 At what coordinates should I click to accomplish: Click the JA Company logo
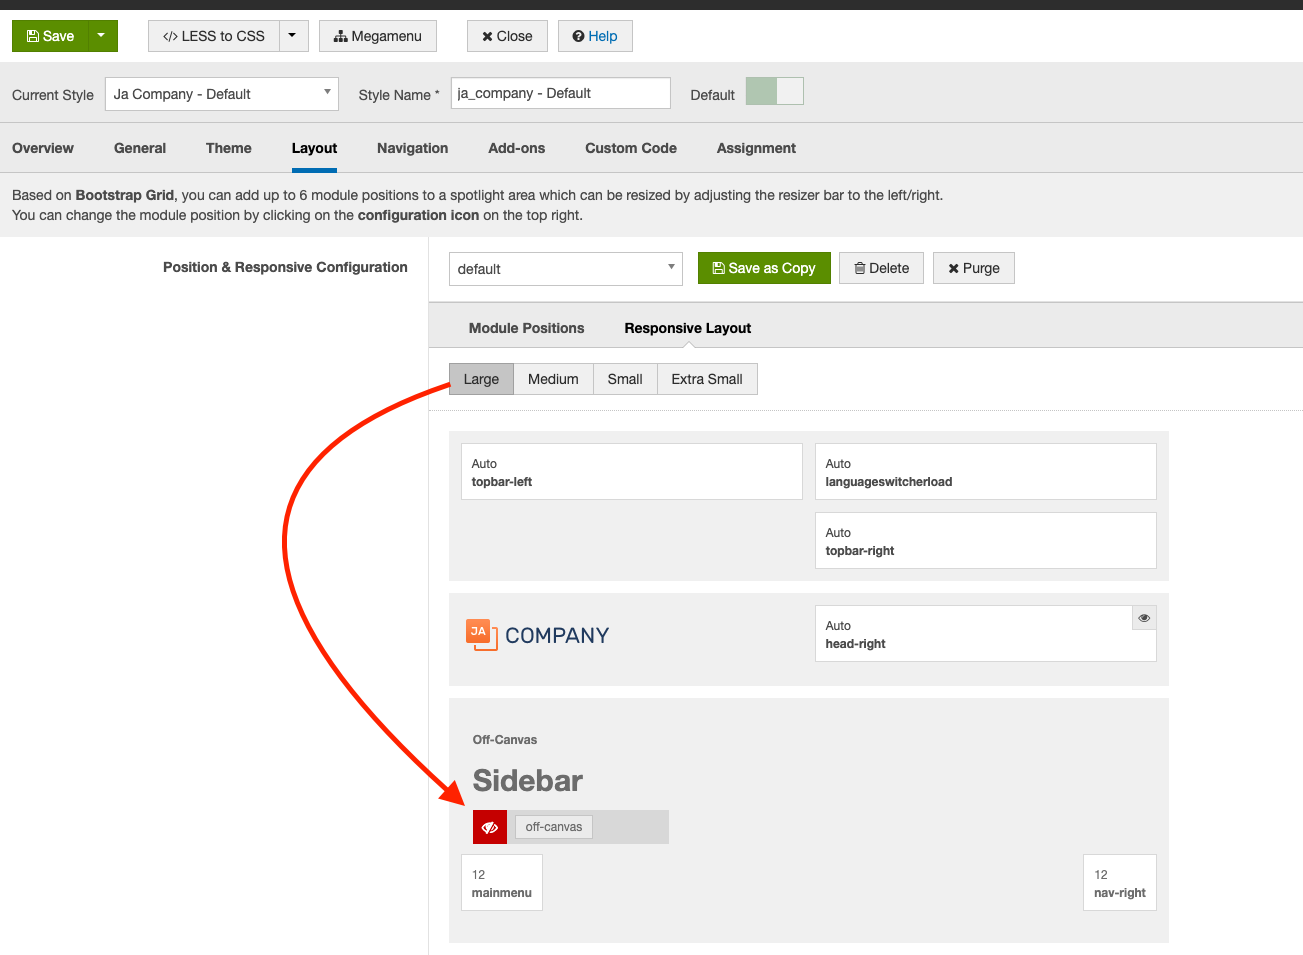pos(537,635)
